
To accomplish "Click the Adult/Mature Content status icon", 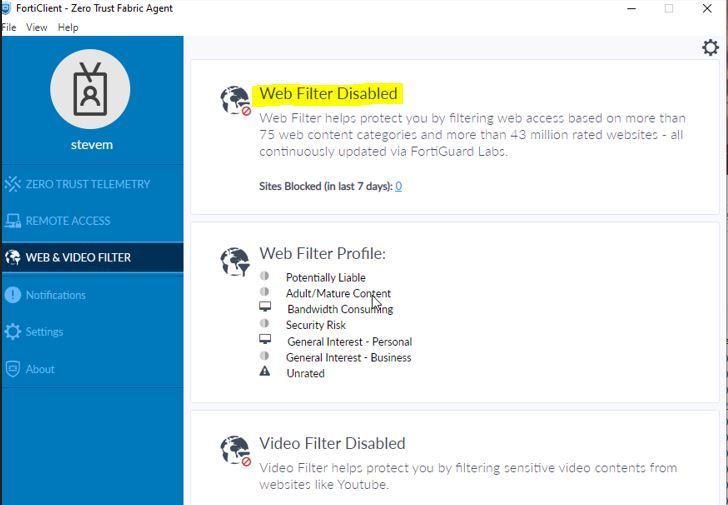I will (x=264, y=291).
